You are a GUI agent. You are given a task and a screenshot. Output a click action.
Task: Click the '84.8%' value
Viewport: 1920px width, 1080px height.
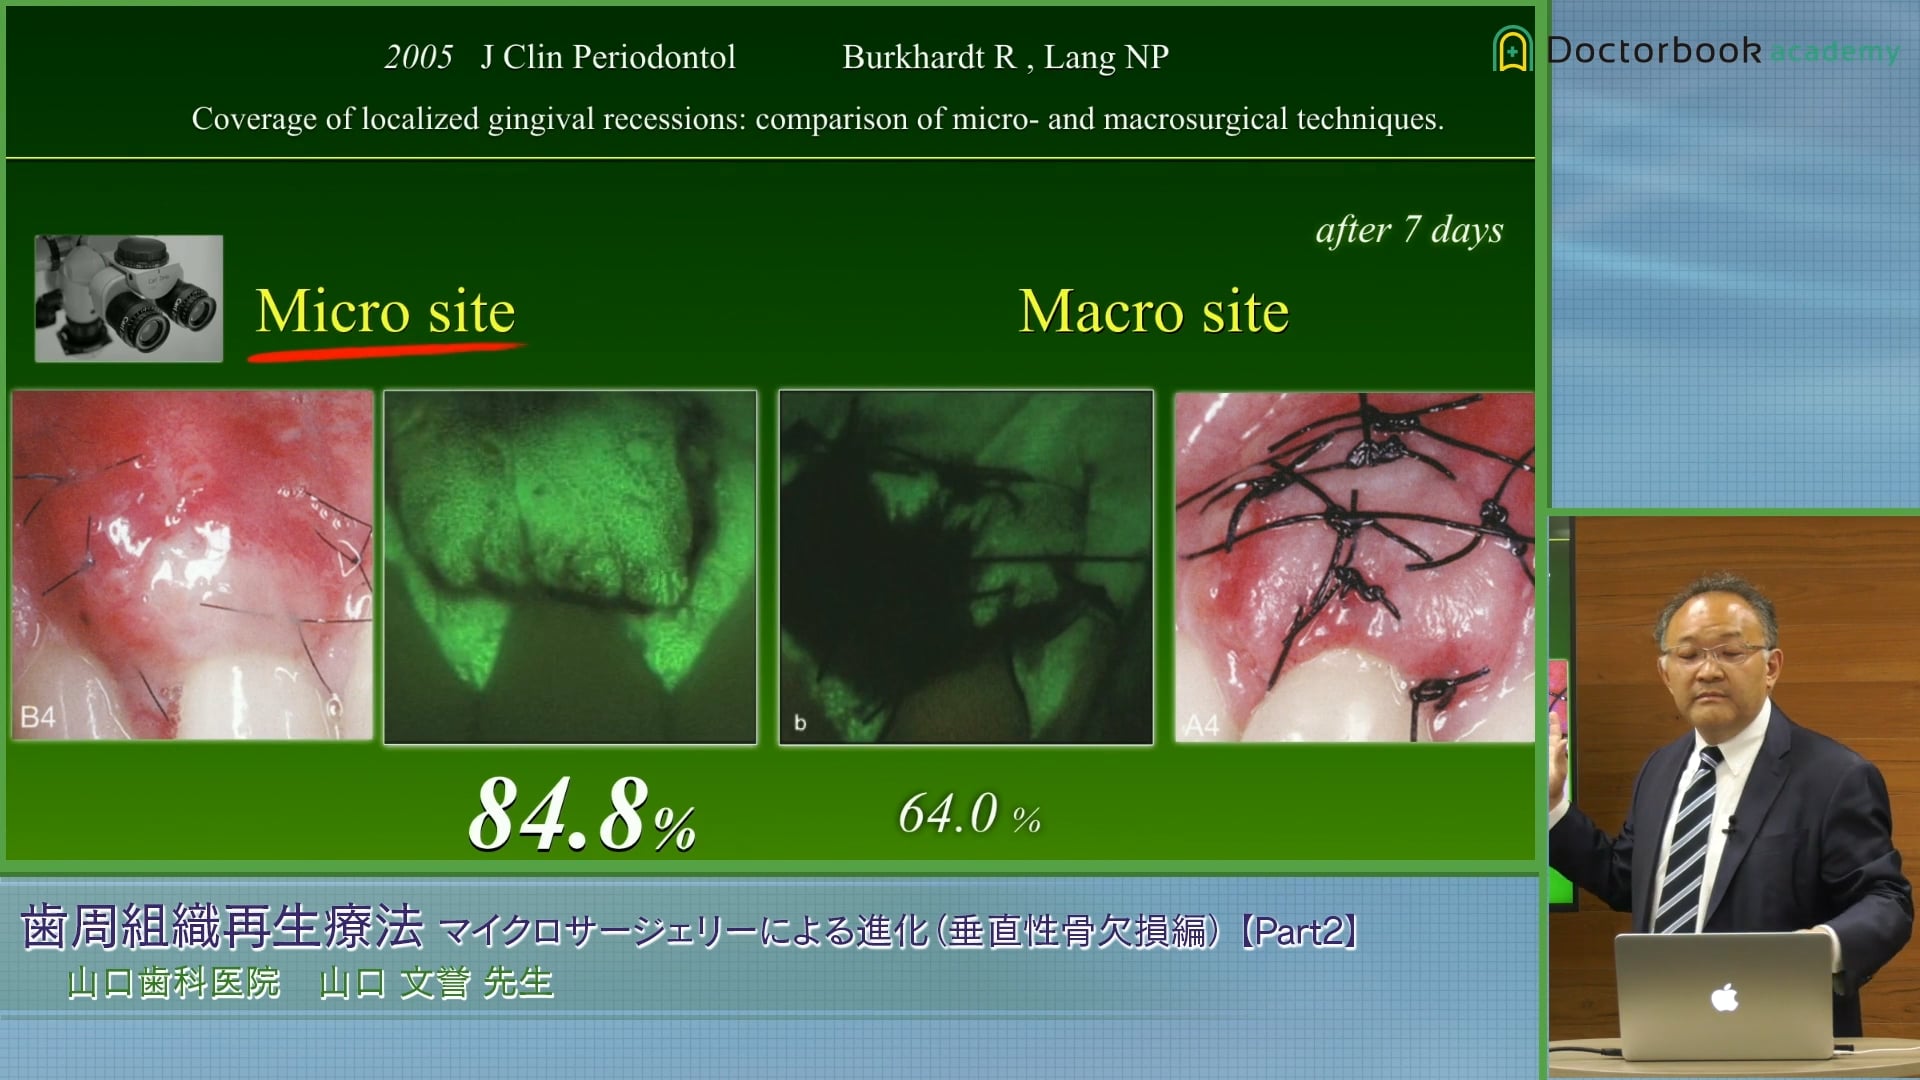click(582, 815)
